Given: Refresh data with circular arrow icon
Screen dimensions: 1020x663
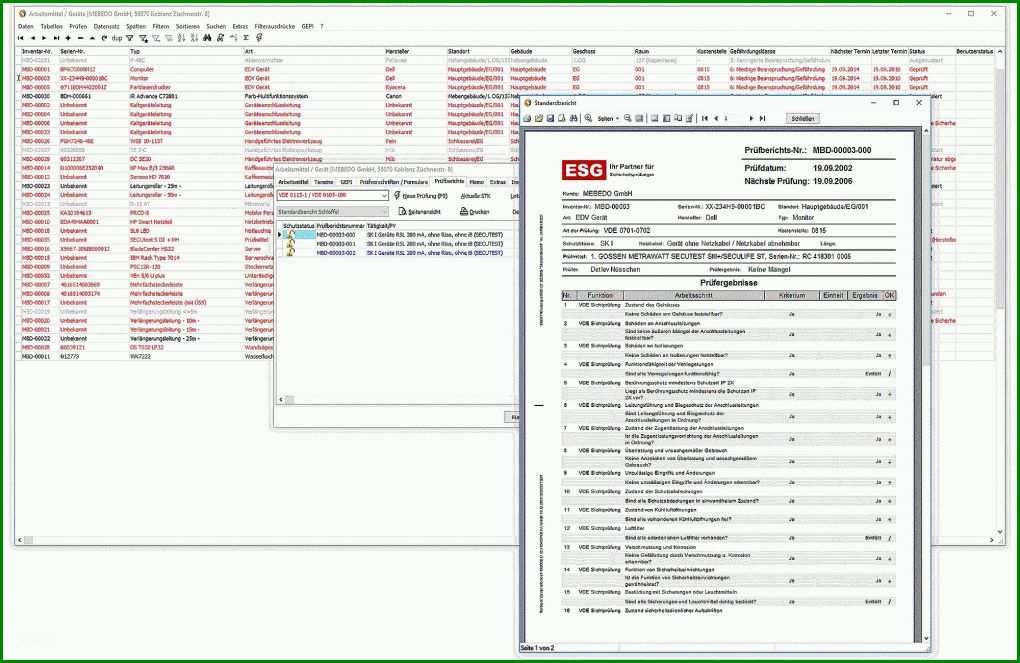Looking at the screenshot, I should [104, 38].
